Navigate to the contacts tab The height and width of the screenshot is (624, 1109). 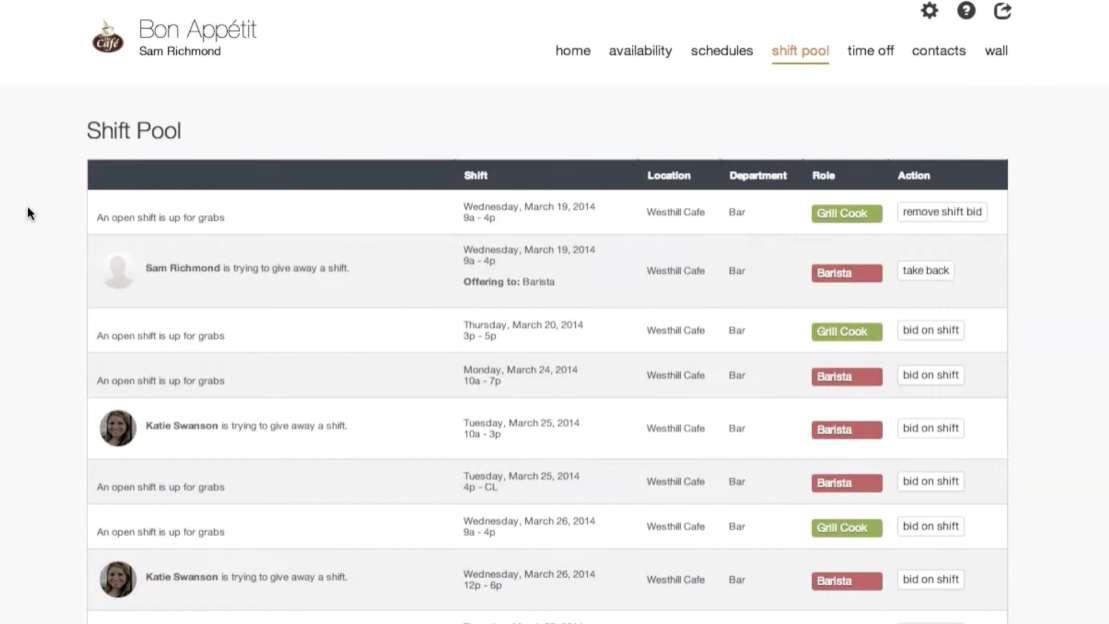pyautogui.click(x=938, y=51)
